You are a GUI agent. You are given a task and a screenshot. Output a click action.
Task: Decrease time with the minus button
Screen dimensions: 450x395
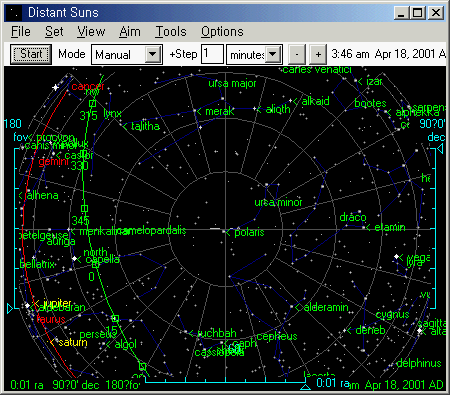coord(297,54)
